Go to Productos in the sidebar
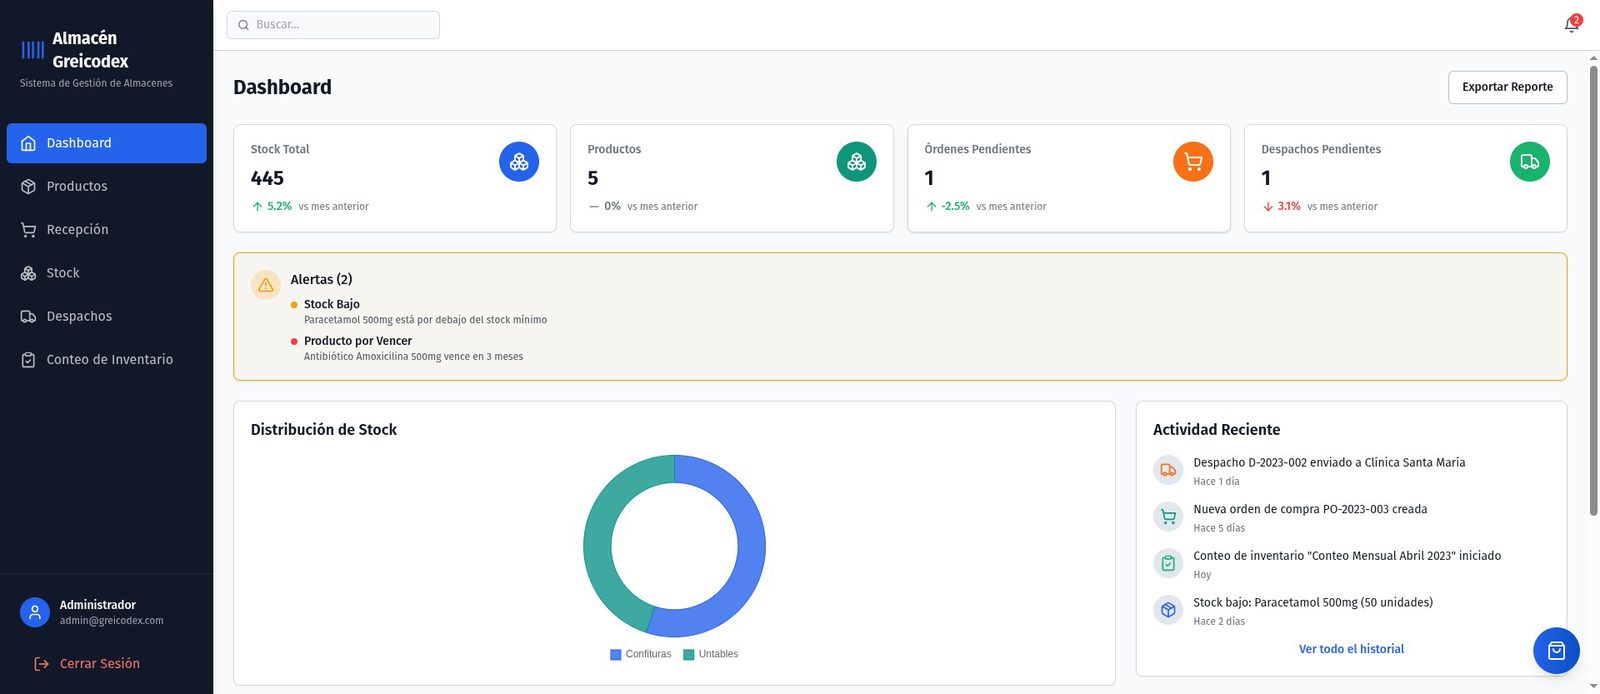This screenshot has width=1600, height=694. (106, 187)
